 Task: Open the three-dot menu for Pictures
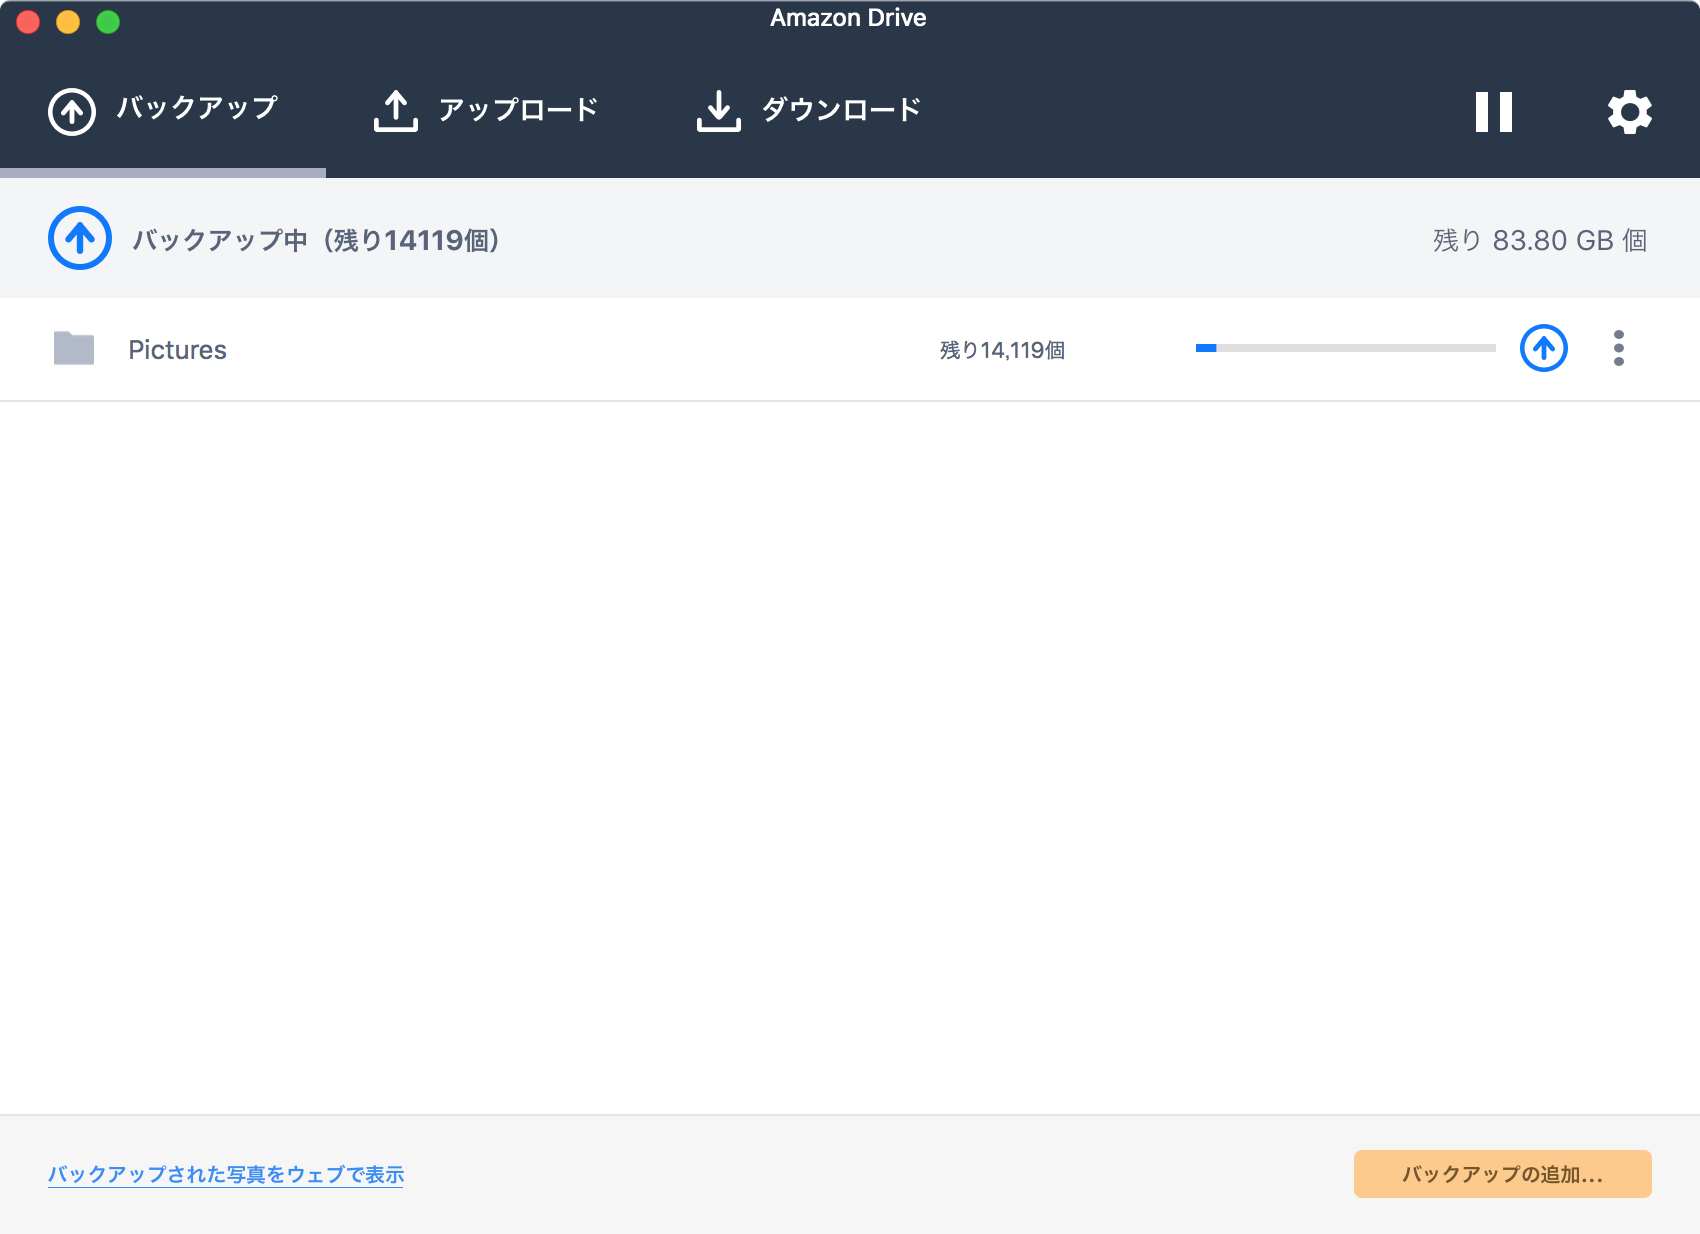[x=1619, y=348]
